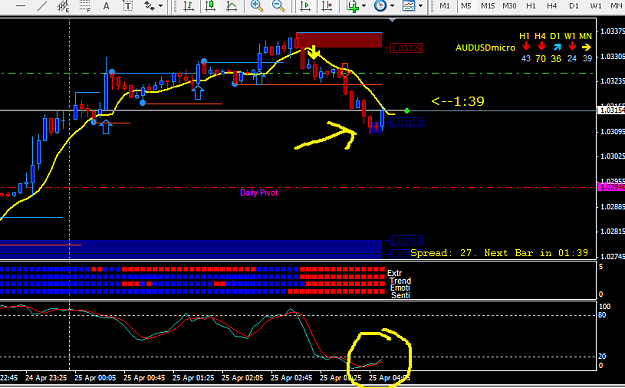Click the Senti indicator row label
Image resolution: width=625 pixels, height=388 pixels.
coord(400,295)
